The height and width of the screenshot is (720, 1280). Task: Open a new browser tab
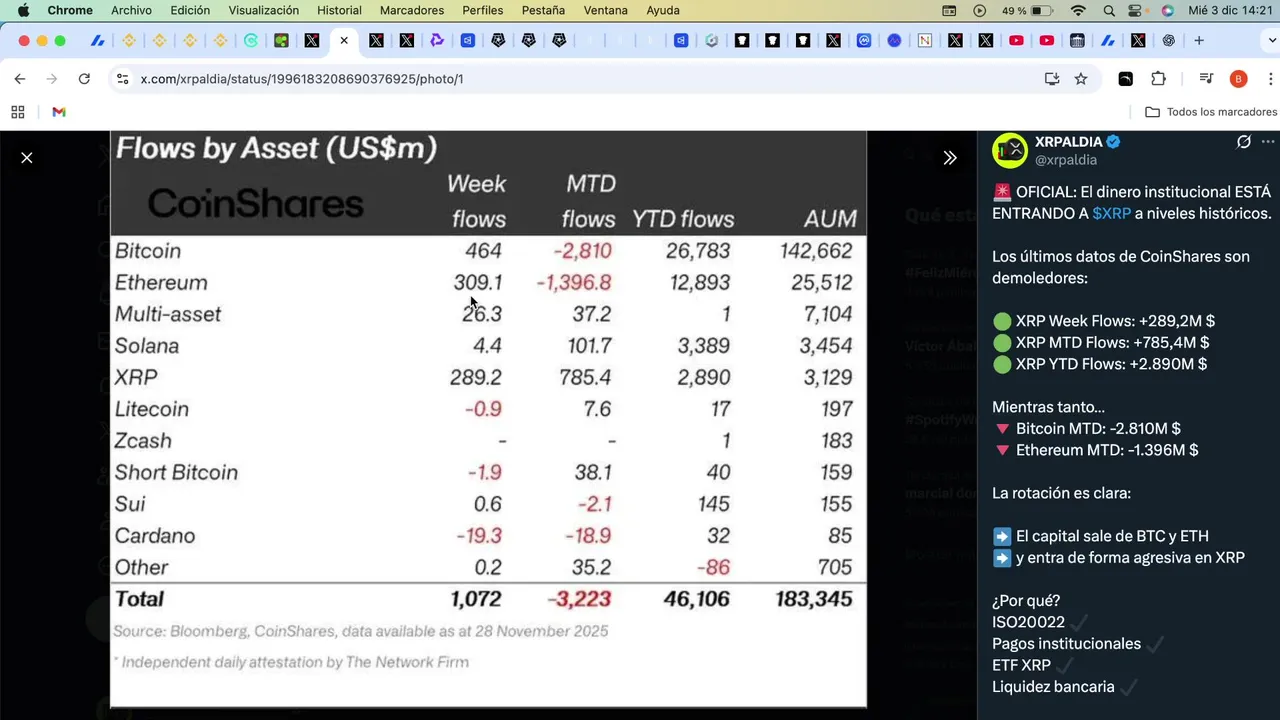[x=1199, y=41]
